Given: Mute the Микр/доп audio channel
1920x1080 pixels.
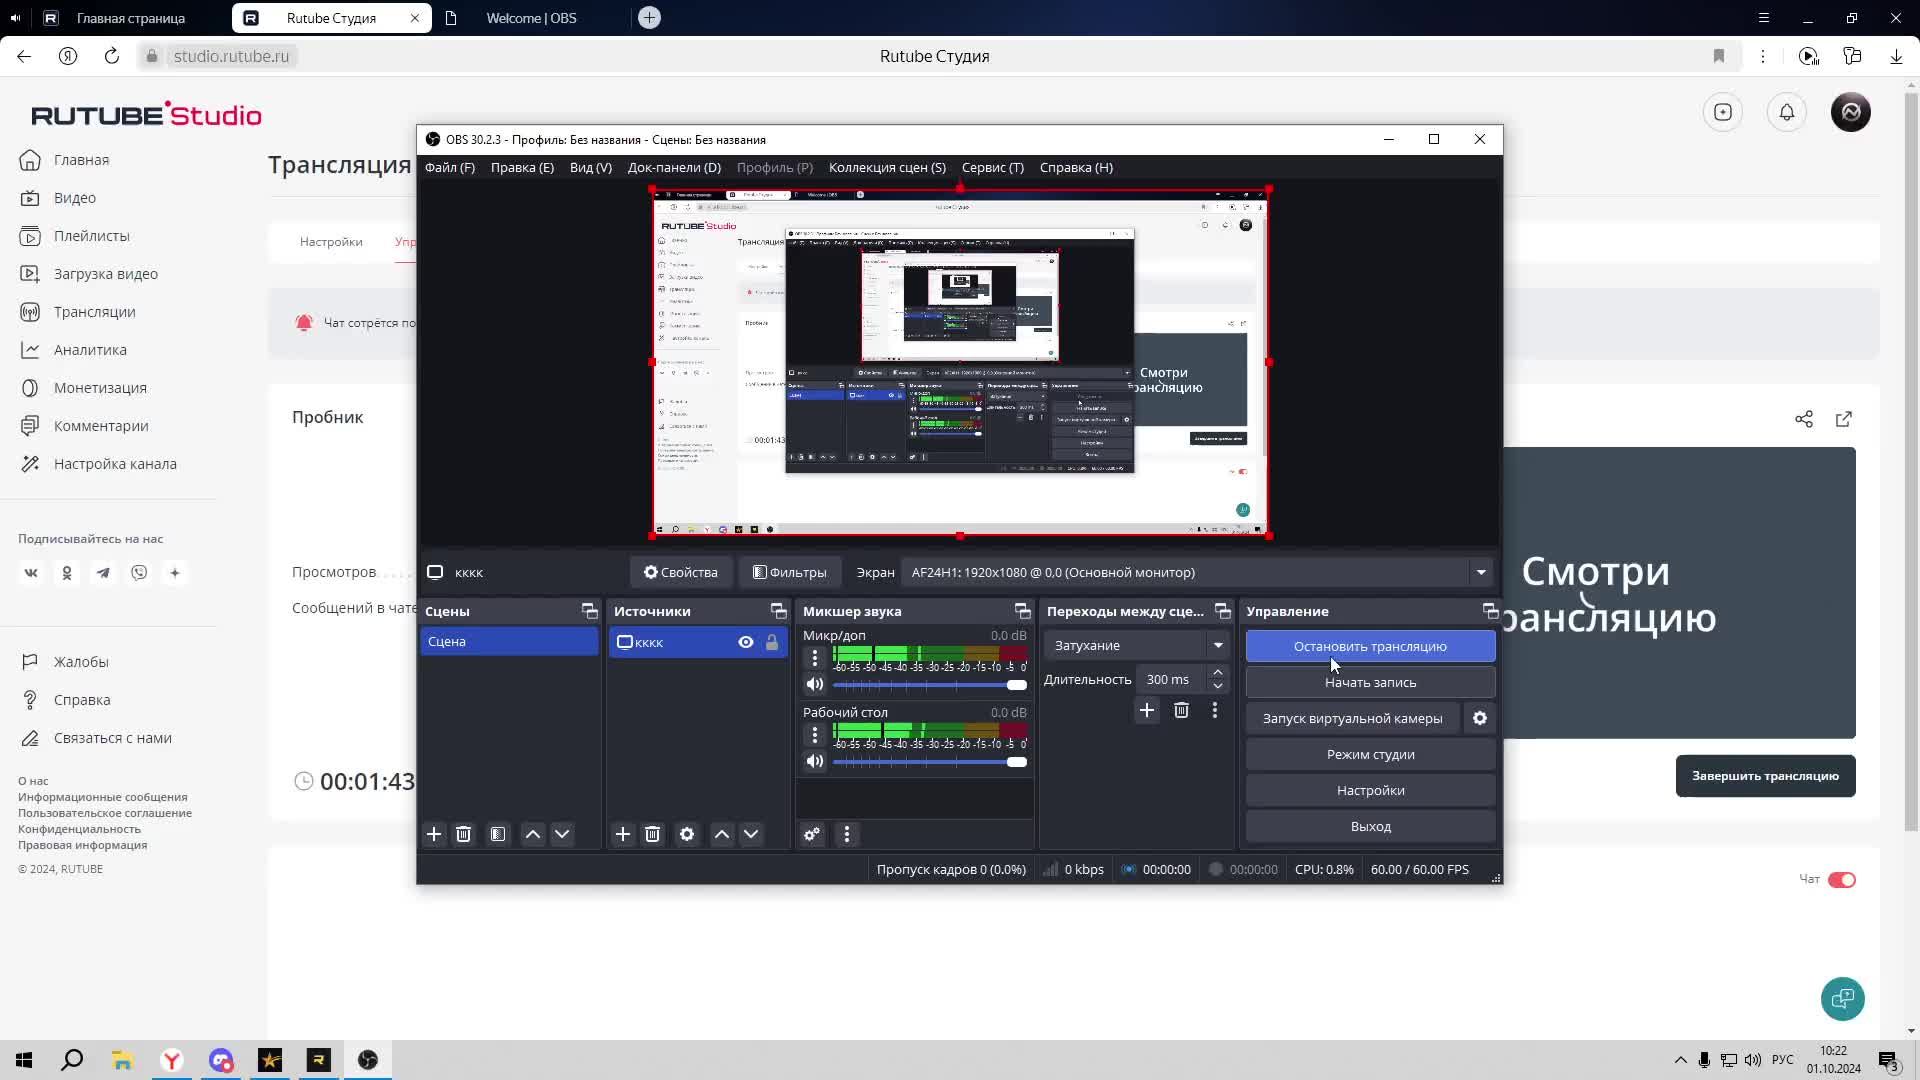Looking at the screenshot, I should click(x=815, y=685).
